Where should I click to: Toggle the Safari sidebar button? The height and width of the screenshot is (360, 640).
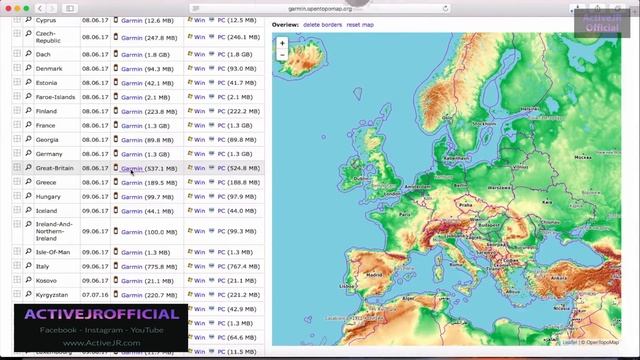70,8
